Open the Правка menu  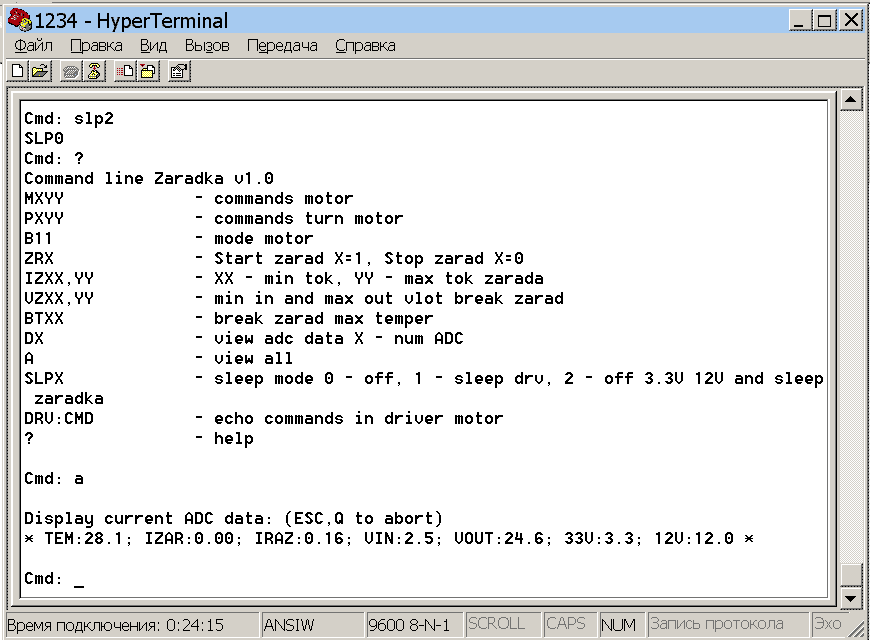point(97,46)
